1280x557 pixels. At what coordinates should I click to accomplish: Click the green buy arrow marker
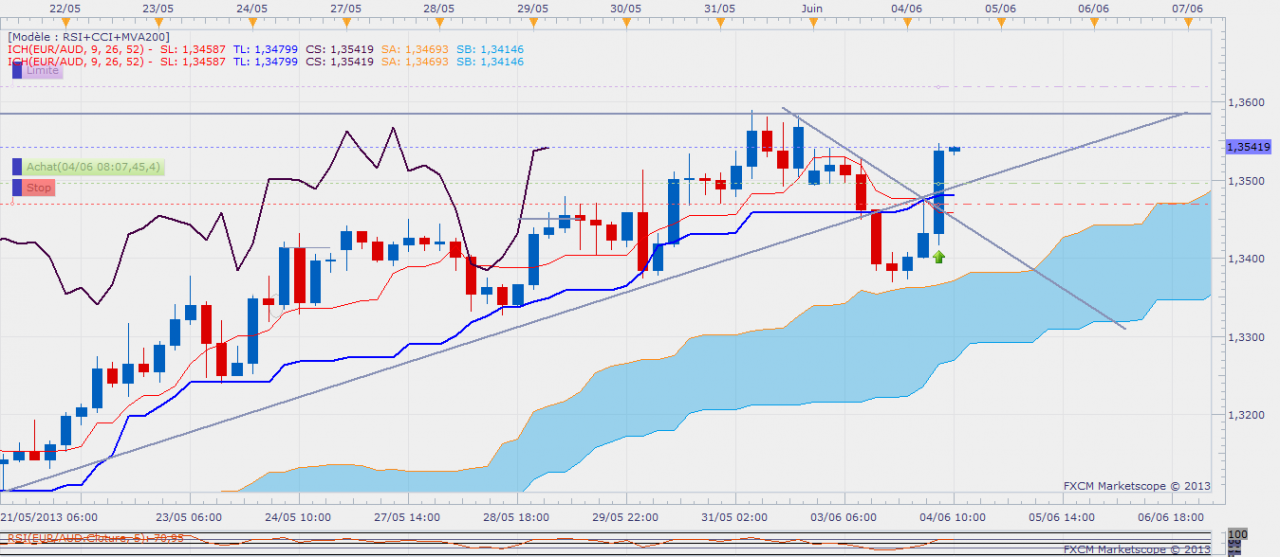[x=938, y=258]
